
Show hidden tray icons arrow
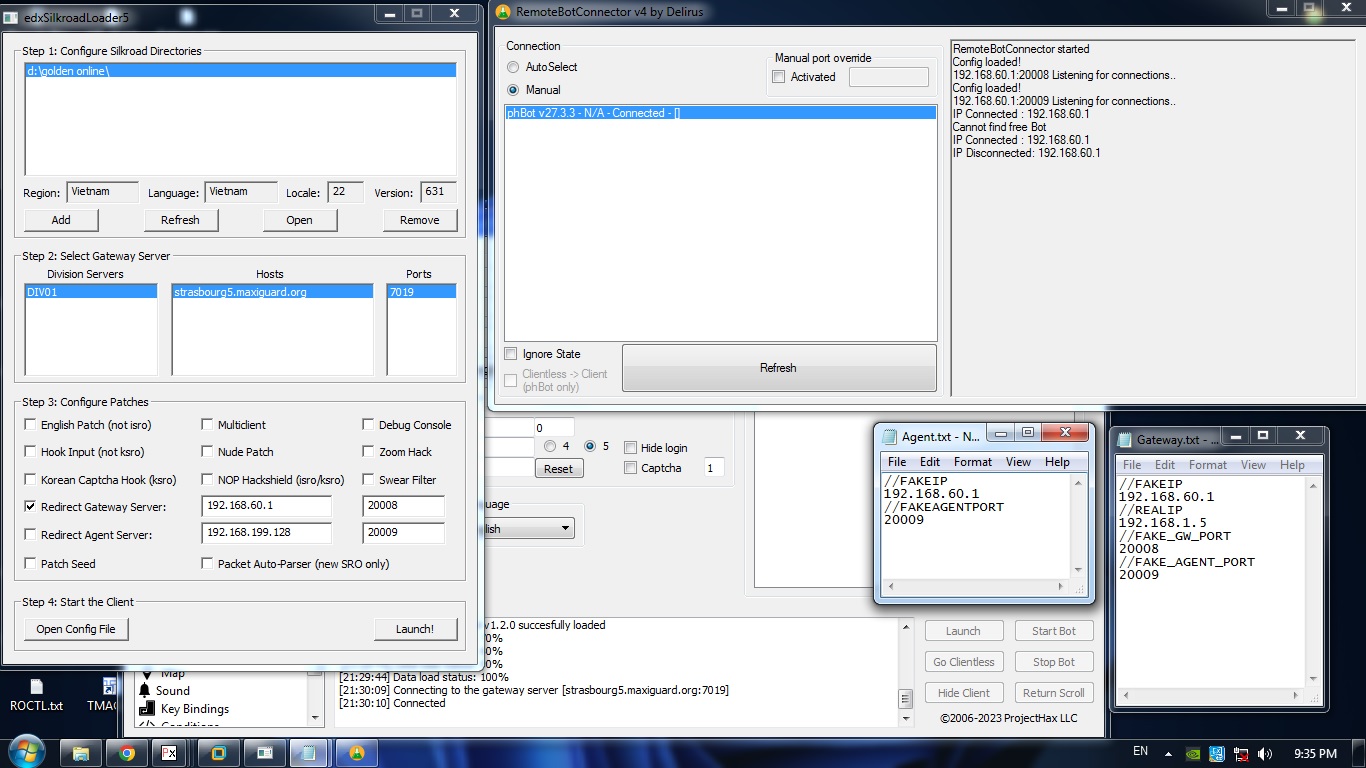(x=1168, y=754)
